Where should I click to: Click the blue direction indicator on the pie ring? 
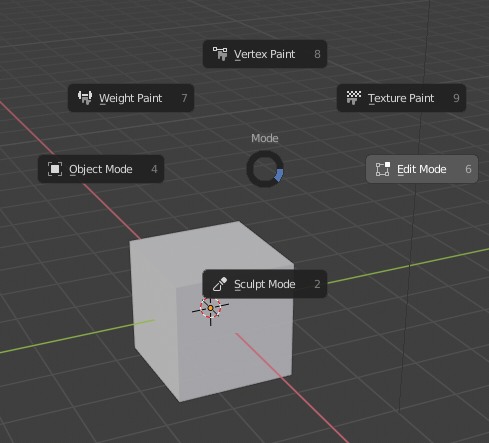pyautogui.click(x=279, y=175)
